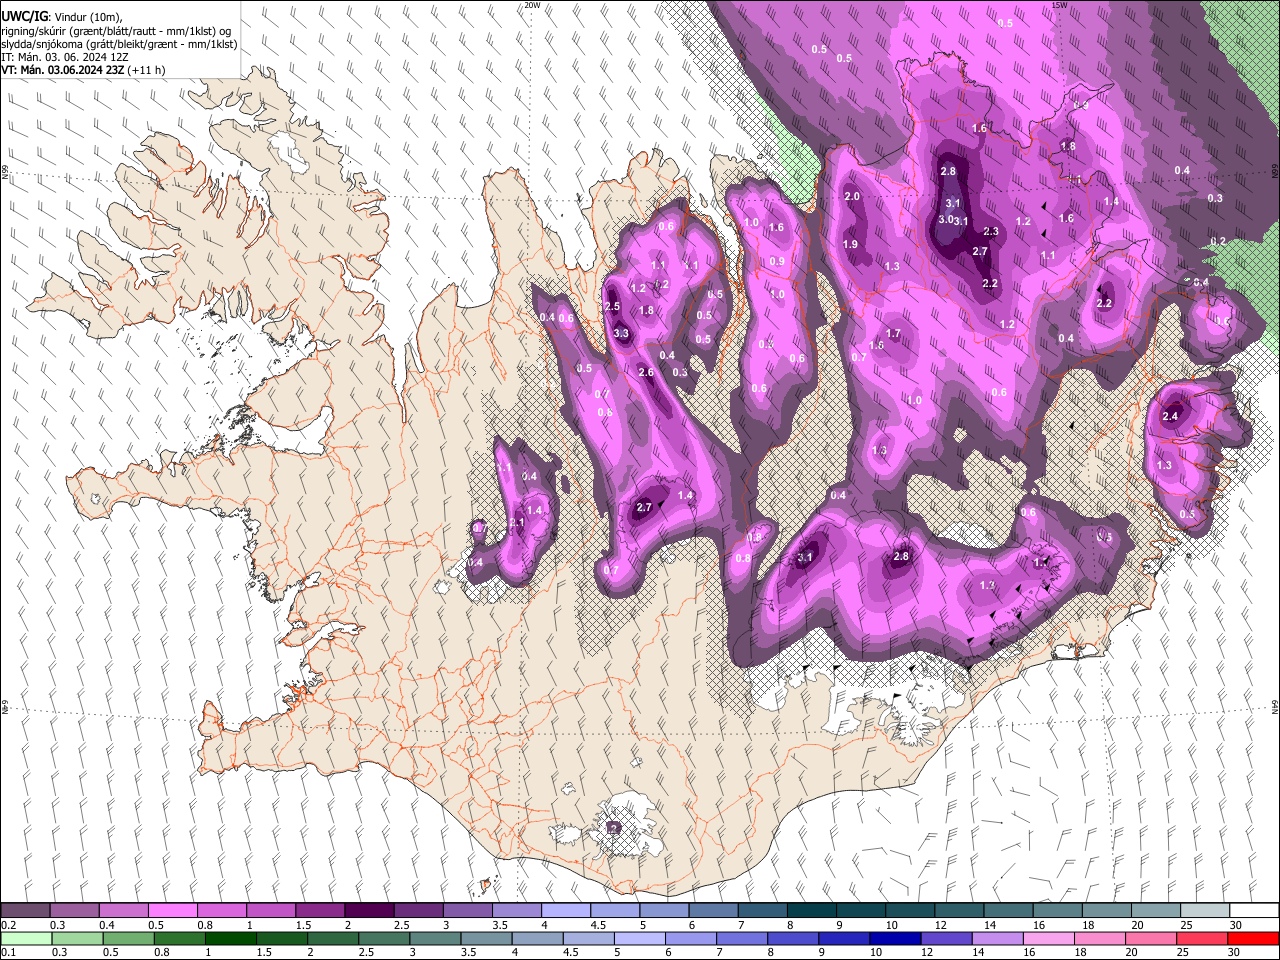
Task: Pick lower legend pink swatch between 16 and 18
Action: (x=1049, y=939)
